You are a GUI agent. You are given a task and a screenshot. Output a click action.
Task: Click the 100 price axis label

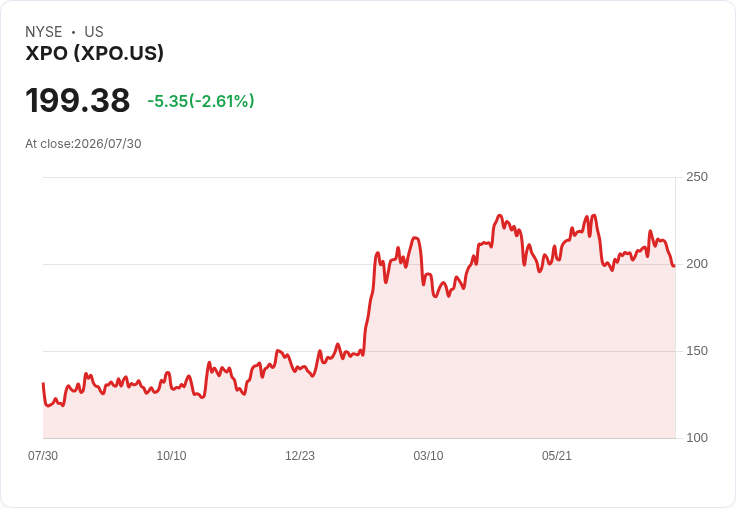point(697,438)
